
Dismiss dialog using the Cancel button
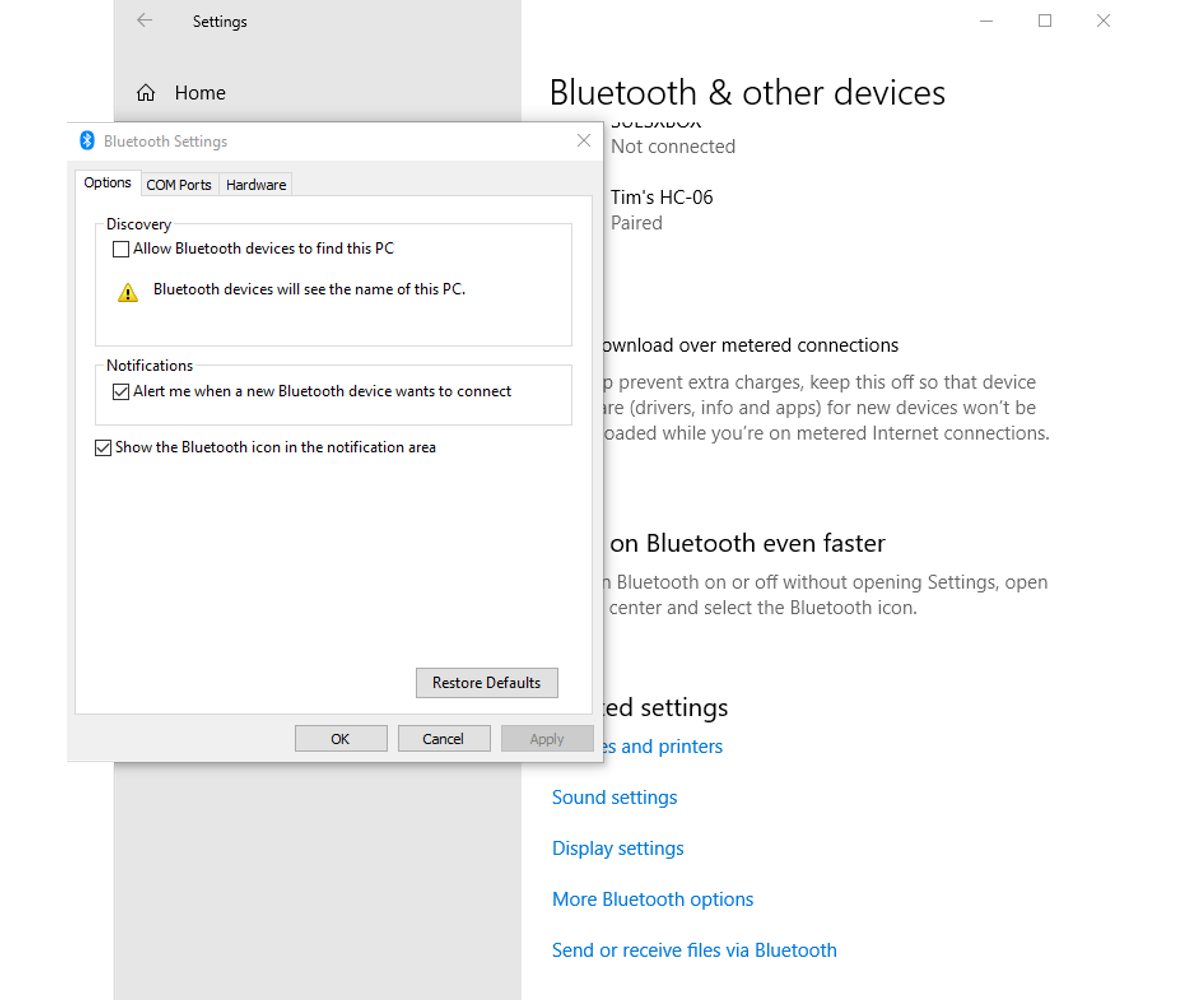[x=443, y=738]
